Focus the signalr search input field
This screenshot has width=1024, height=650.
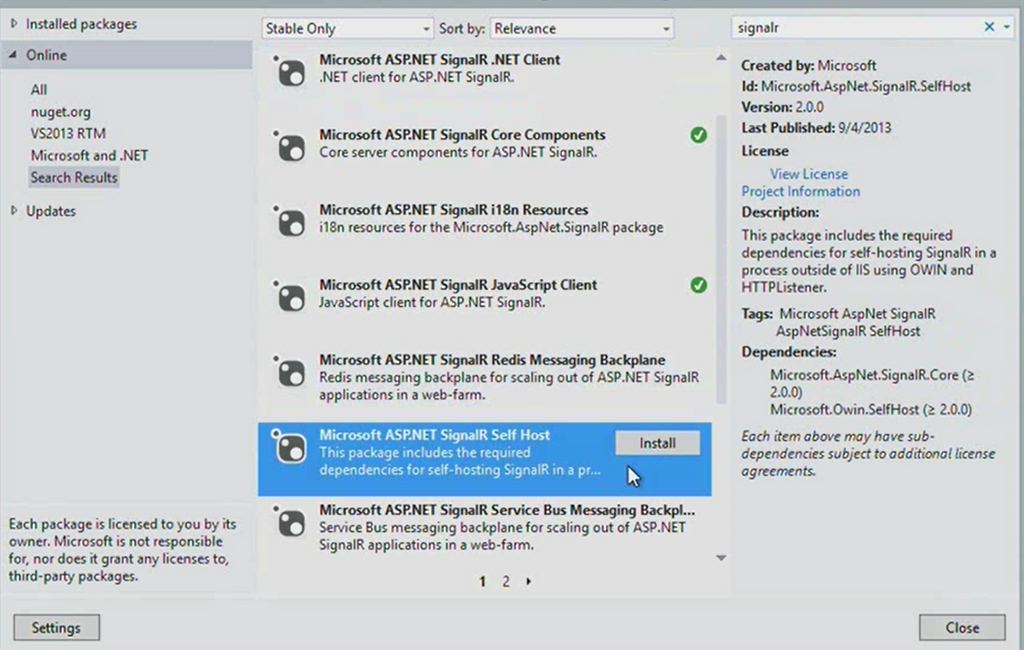point(856,27)
